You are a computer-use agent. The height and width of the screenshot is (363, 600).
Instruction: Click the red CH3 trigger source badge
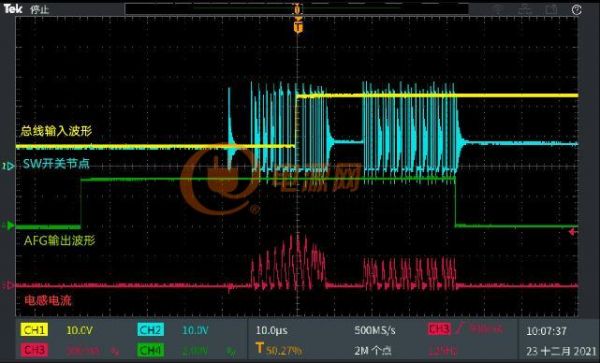[439, 329]
